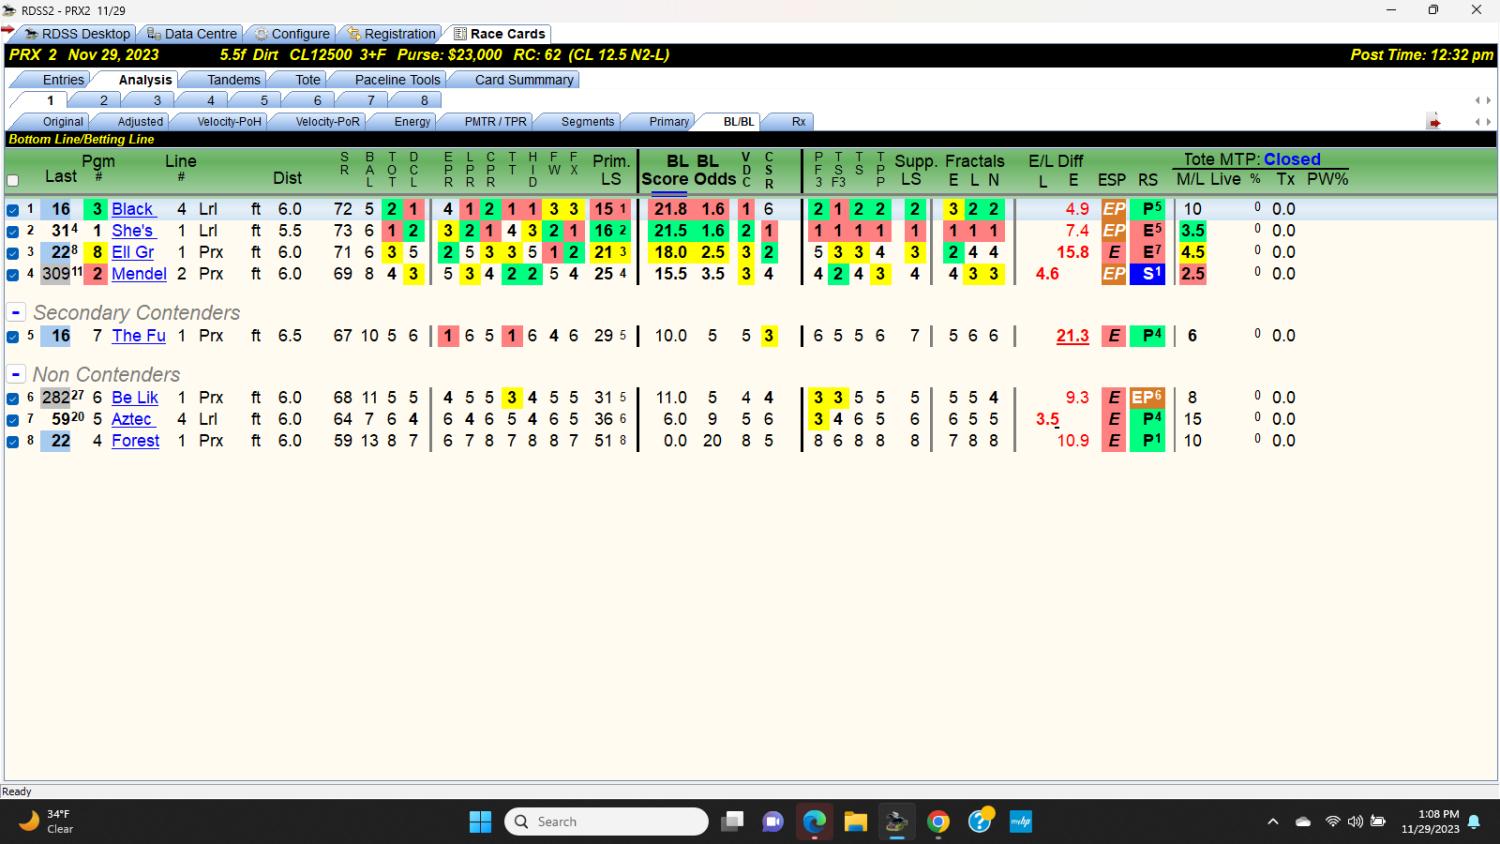The height and width of the screenshot is (844, 1500).
Task: Open Microsoft Edge from taskbar
Action: click(x=814, y=822)
